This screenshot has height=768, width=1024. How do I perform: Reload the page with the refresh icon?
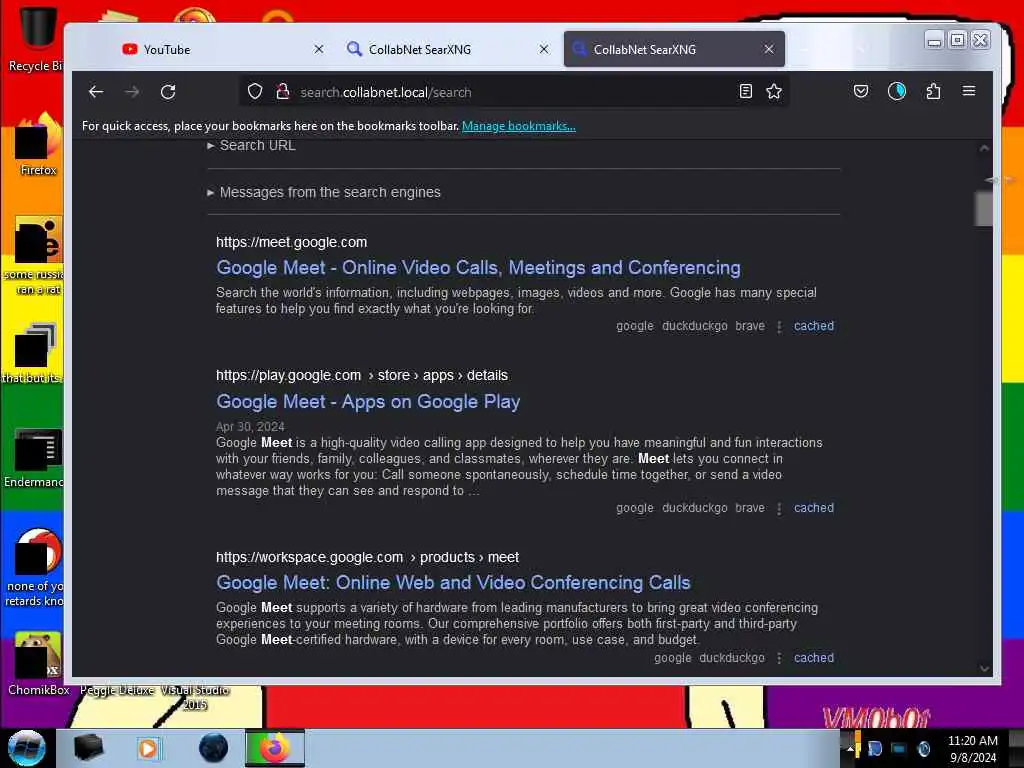coord(168,92)
